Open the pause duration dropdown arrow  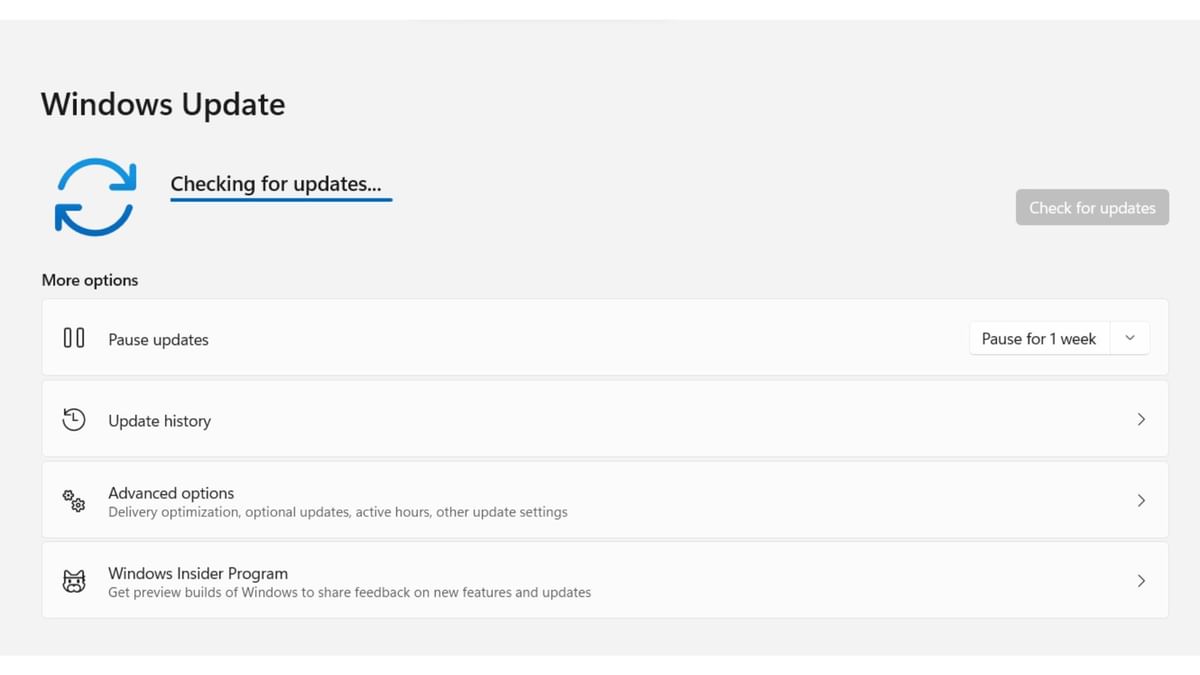tap(1130, 339)
